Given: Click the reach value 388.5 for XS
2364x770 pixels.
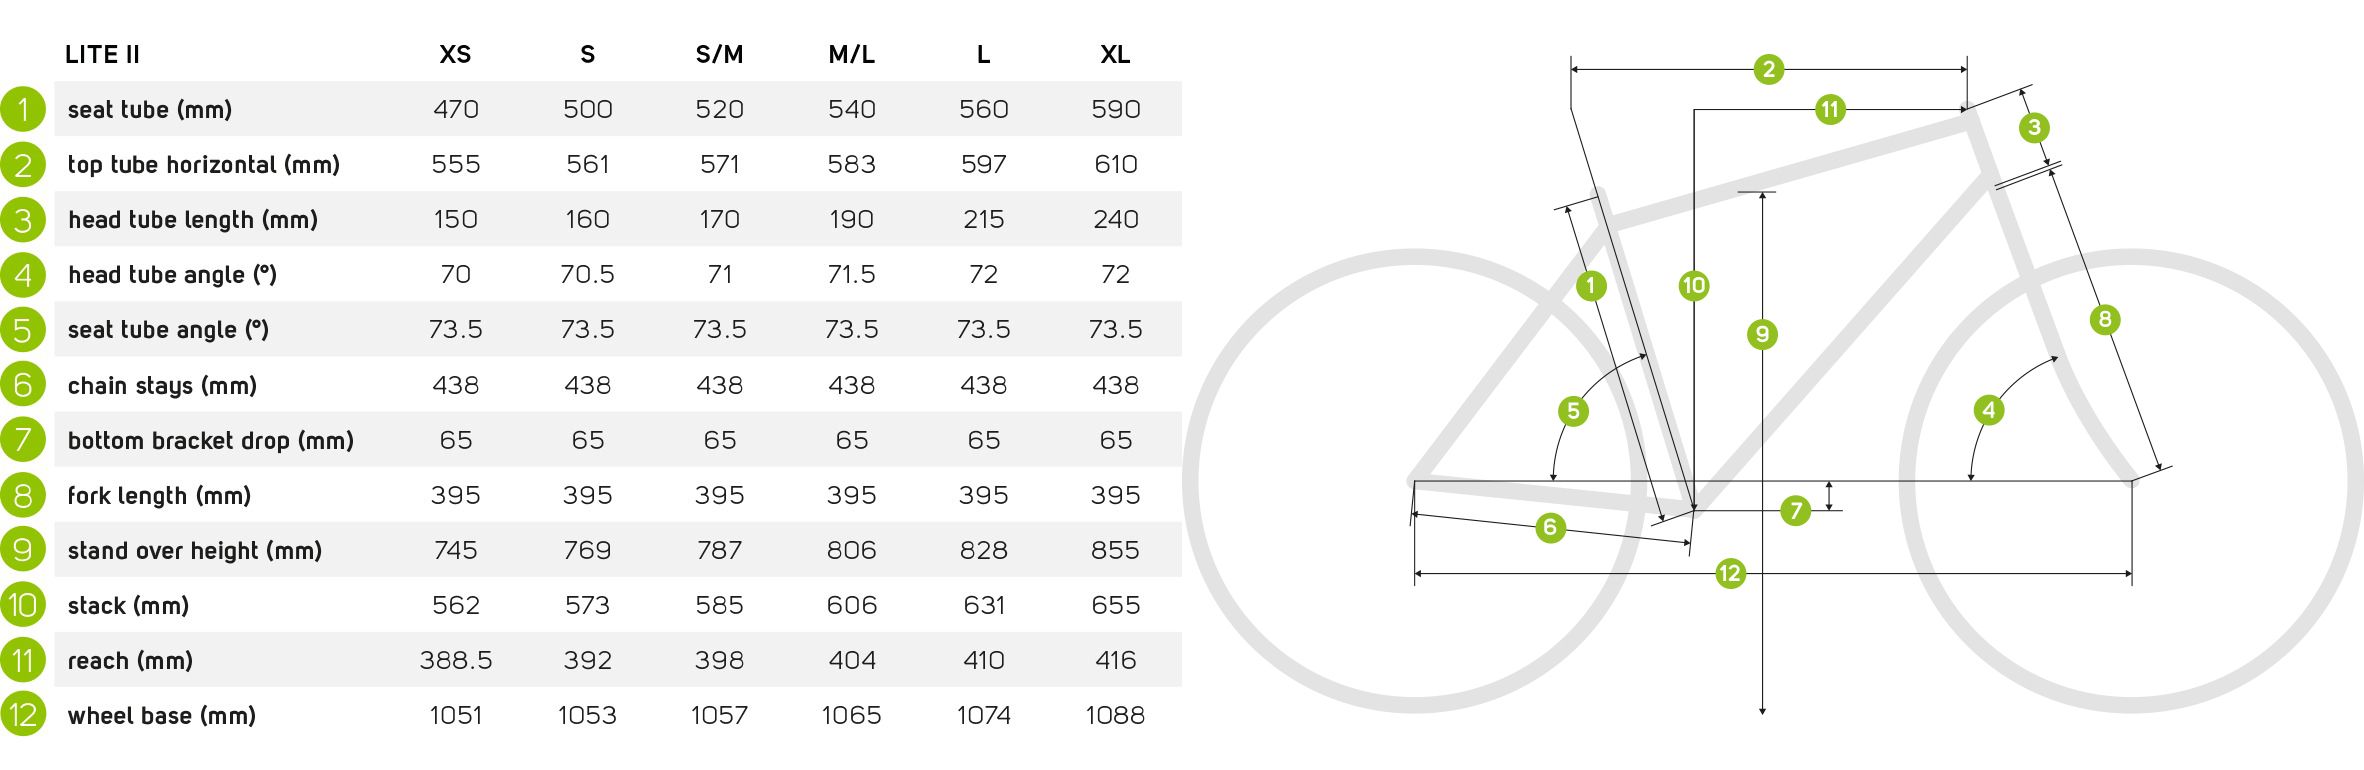Looking at the screenshot, I should (x=455, y=660).
